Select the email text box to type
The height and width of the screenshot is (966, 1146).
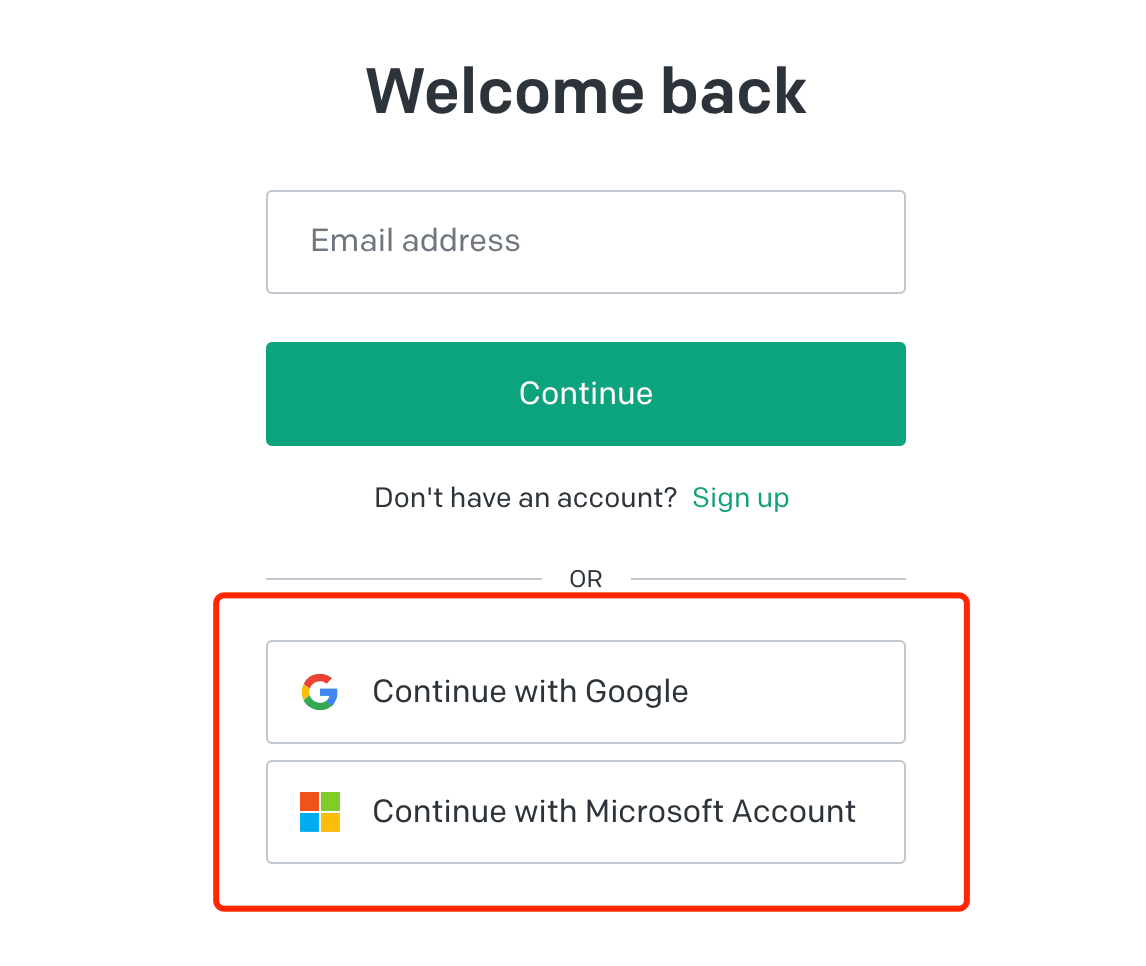click(585, 242)
